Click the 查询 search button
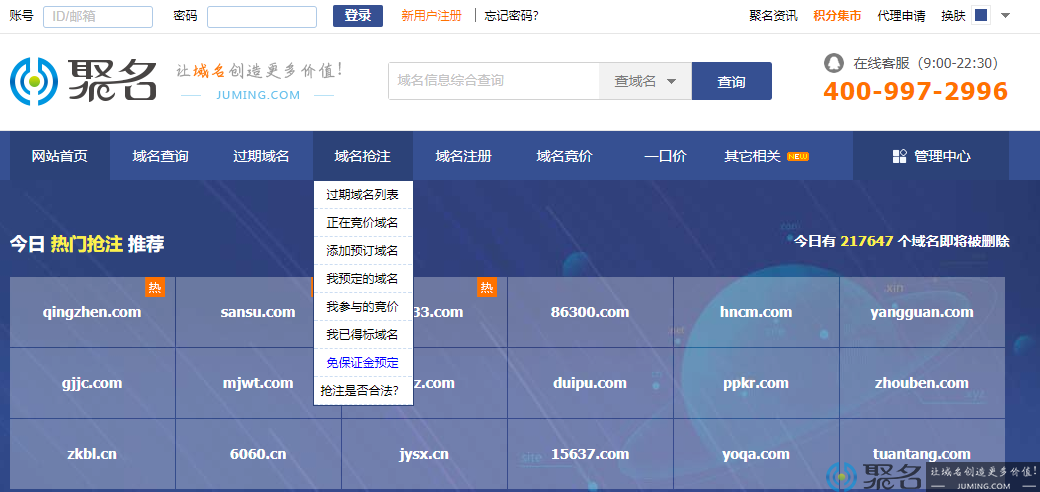The image size is (1040, 492). (732, 81)
